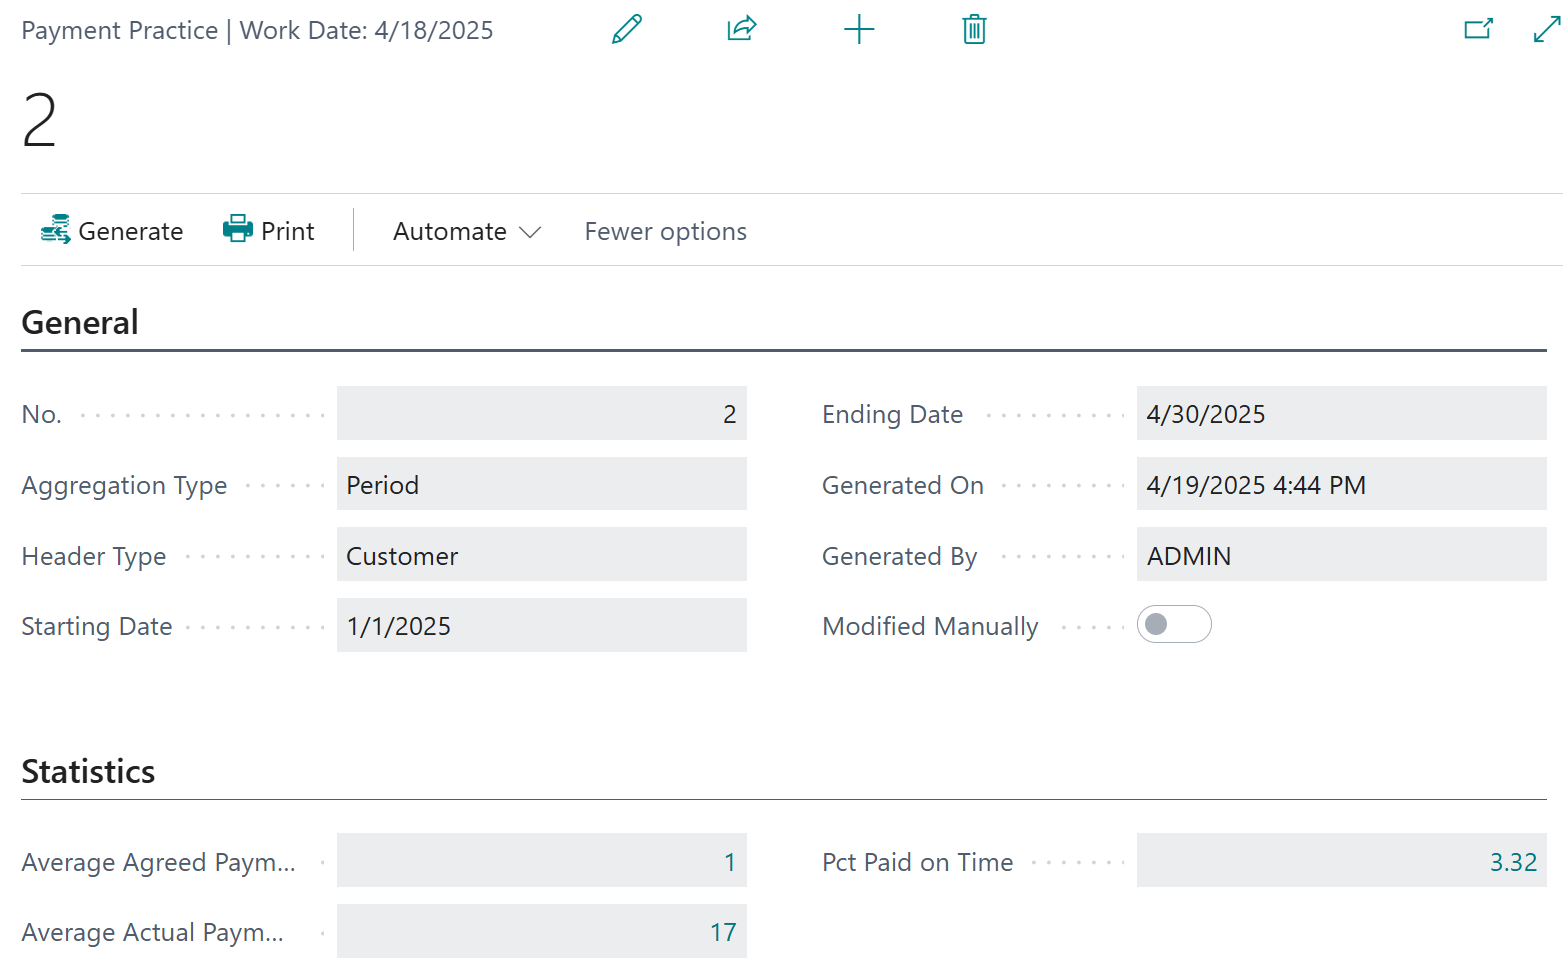Click Generated By field showing ADMIN
1563x966 pixels.
[1342, 555]
